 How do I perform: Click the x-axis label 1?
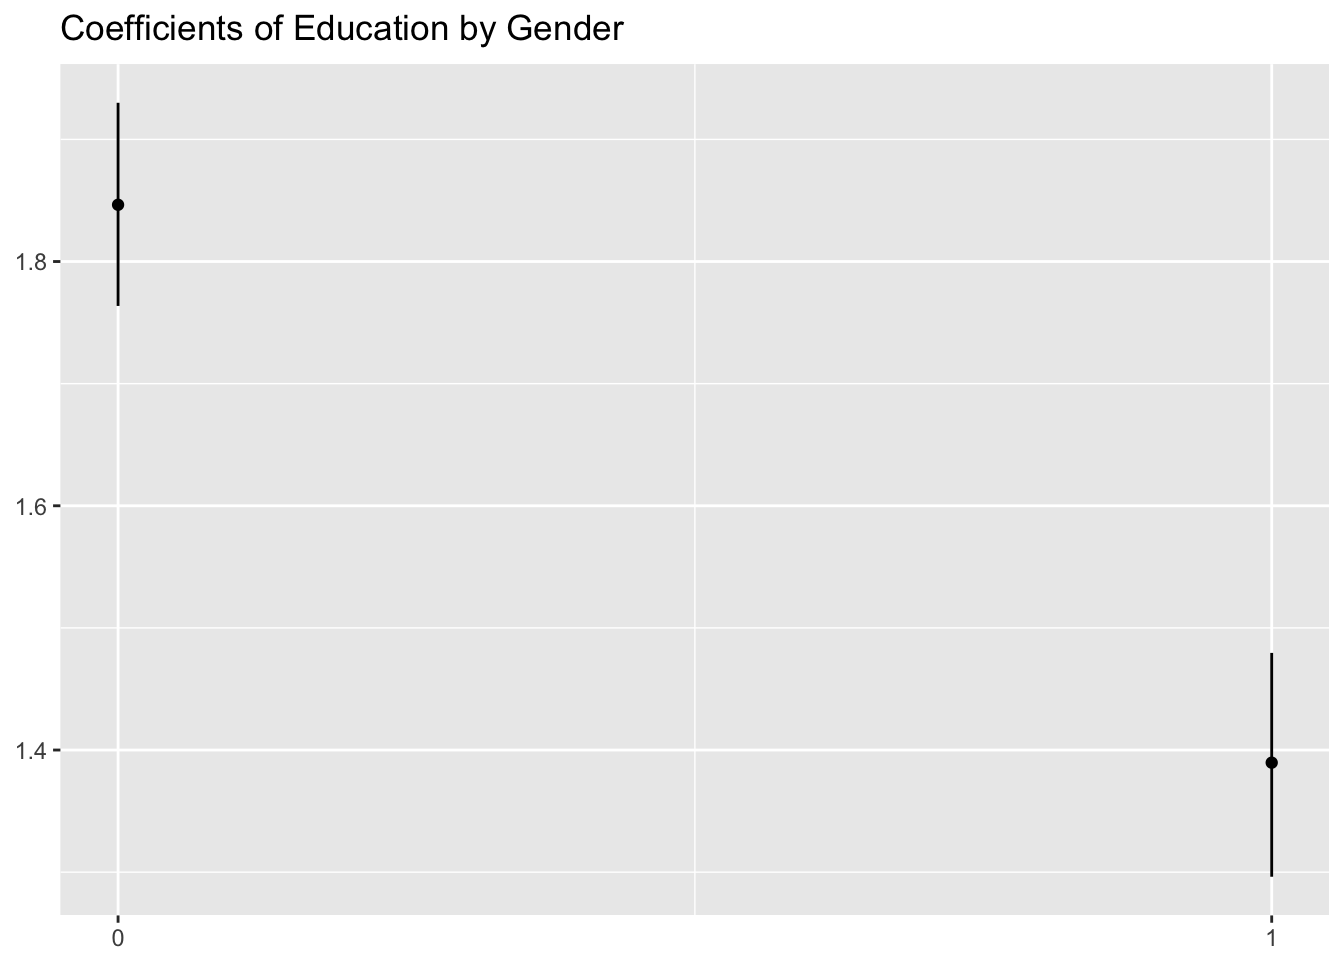(x=1271, y=938)
